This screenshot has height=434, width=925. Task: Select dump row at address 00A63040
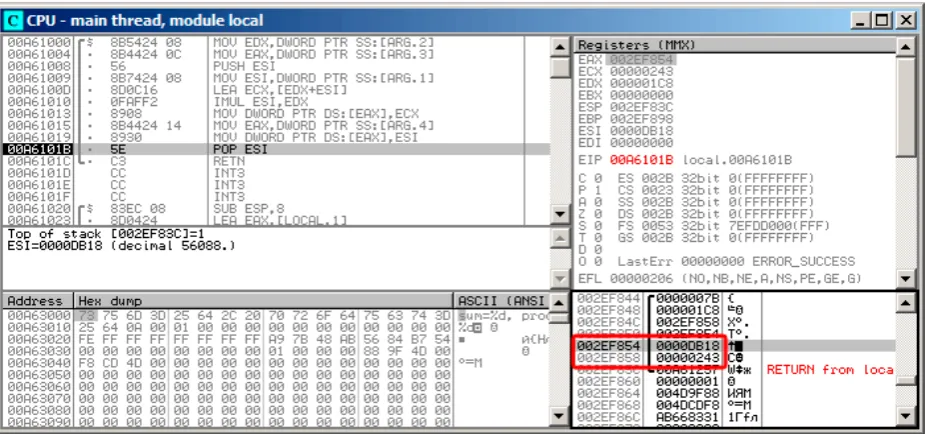[277, 362]
